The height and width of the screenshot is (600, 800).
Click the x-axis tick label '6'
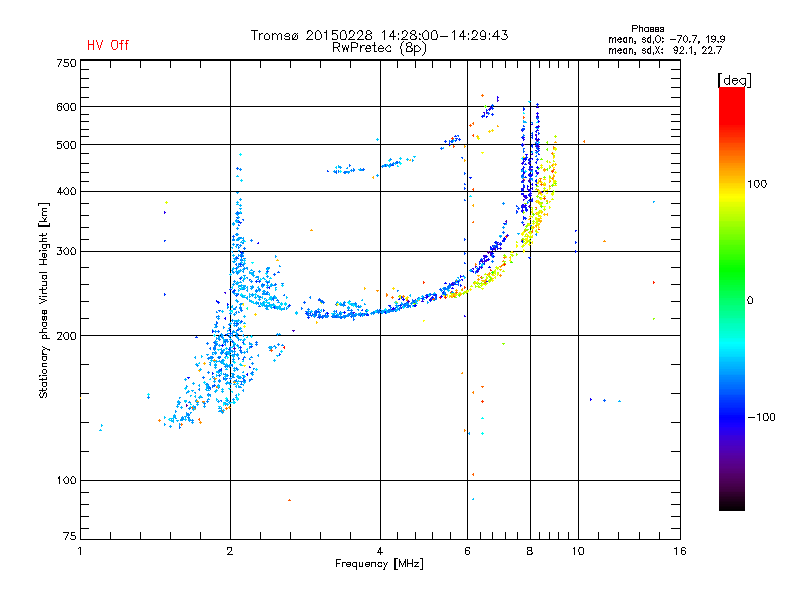pos(467,551)
